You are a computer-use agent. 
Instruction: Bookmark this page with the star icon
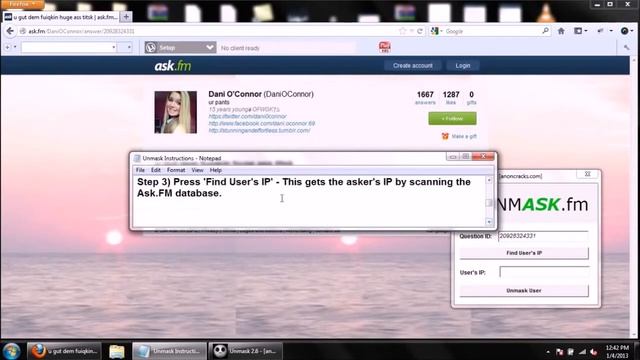[402, 31]
